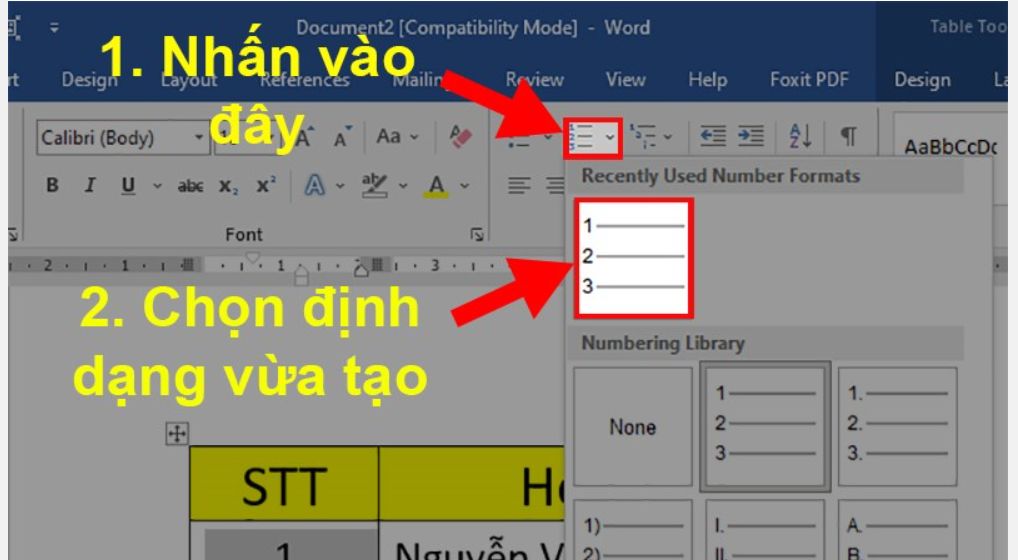The height and width of the screenshot is (560, 1018).
Task: Choose the plain 1 2 3 library format
Action: tap(765, 426)
